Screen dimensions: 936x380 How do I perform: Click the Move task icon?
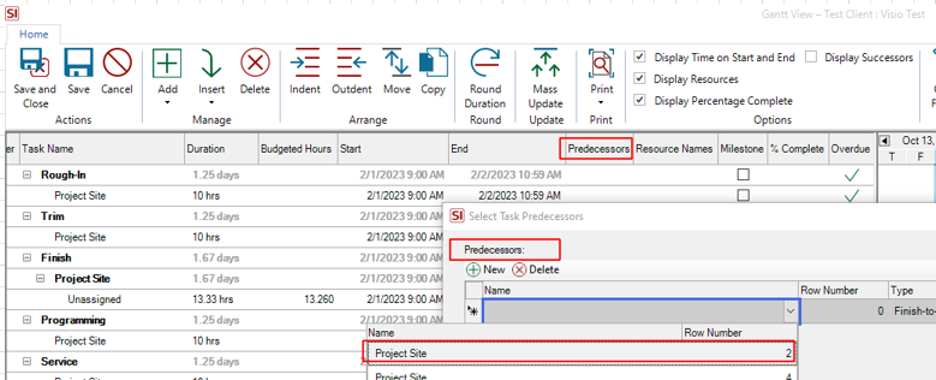tap(397, 63)
